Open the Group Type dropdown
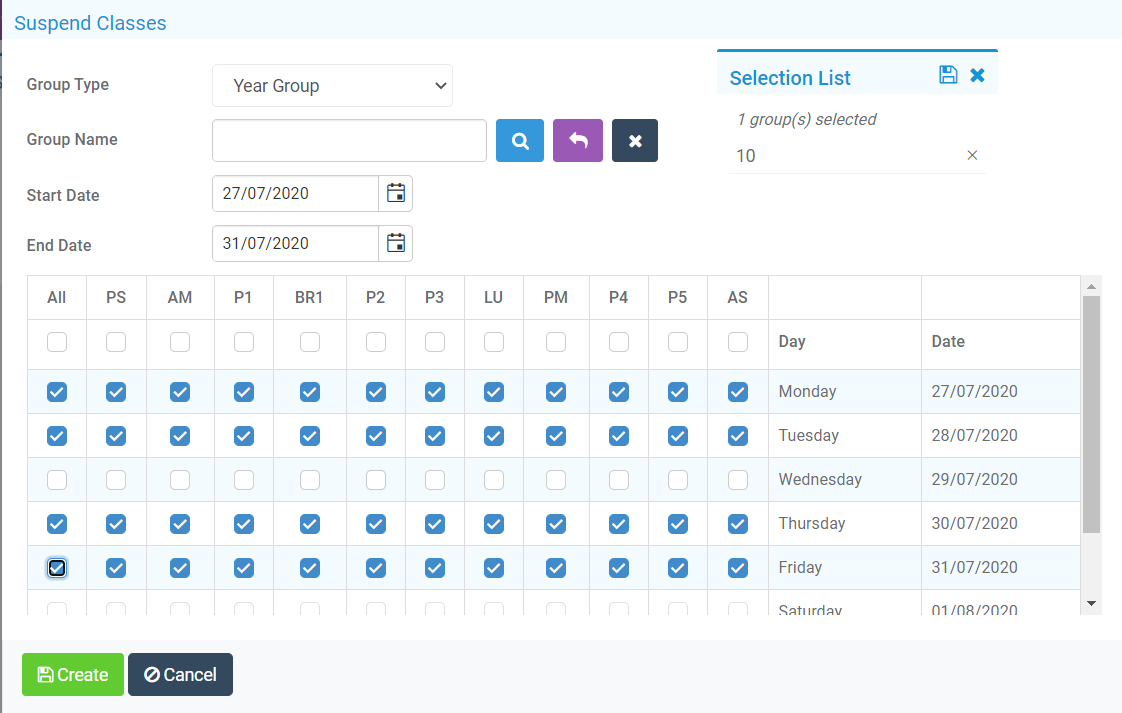1122x713 pixels. tap(332, 86)
